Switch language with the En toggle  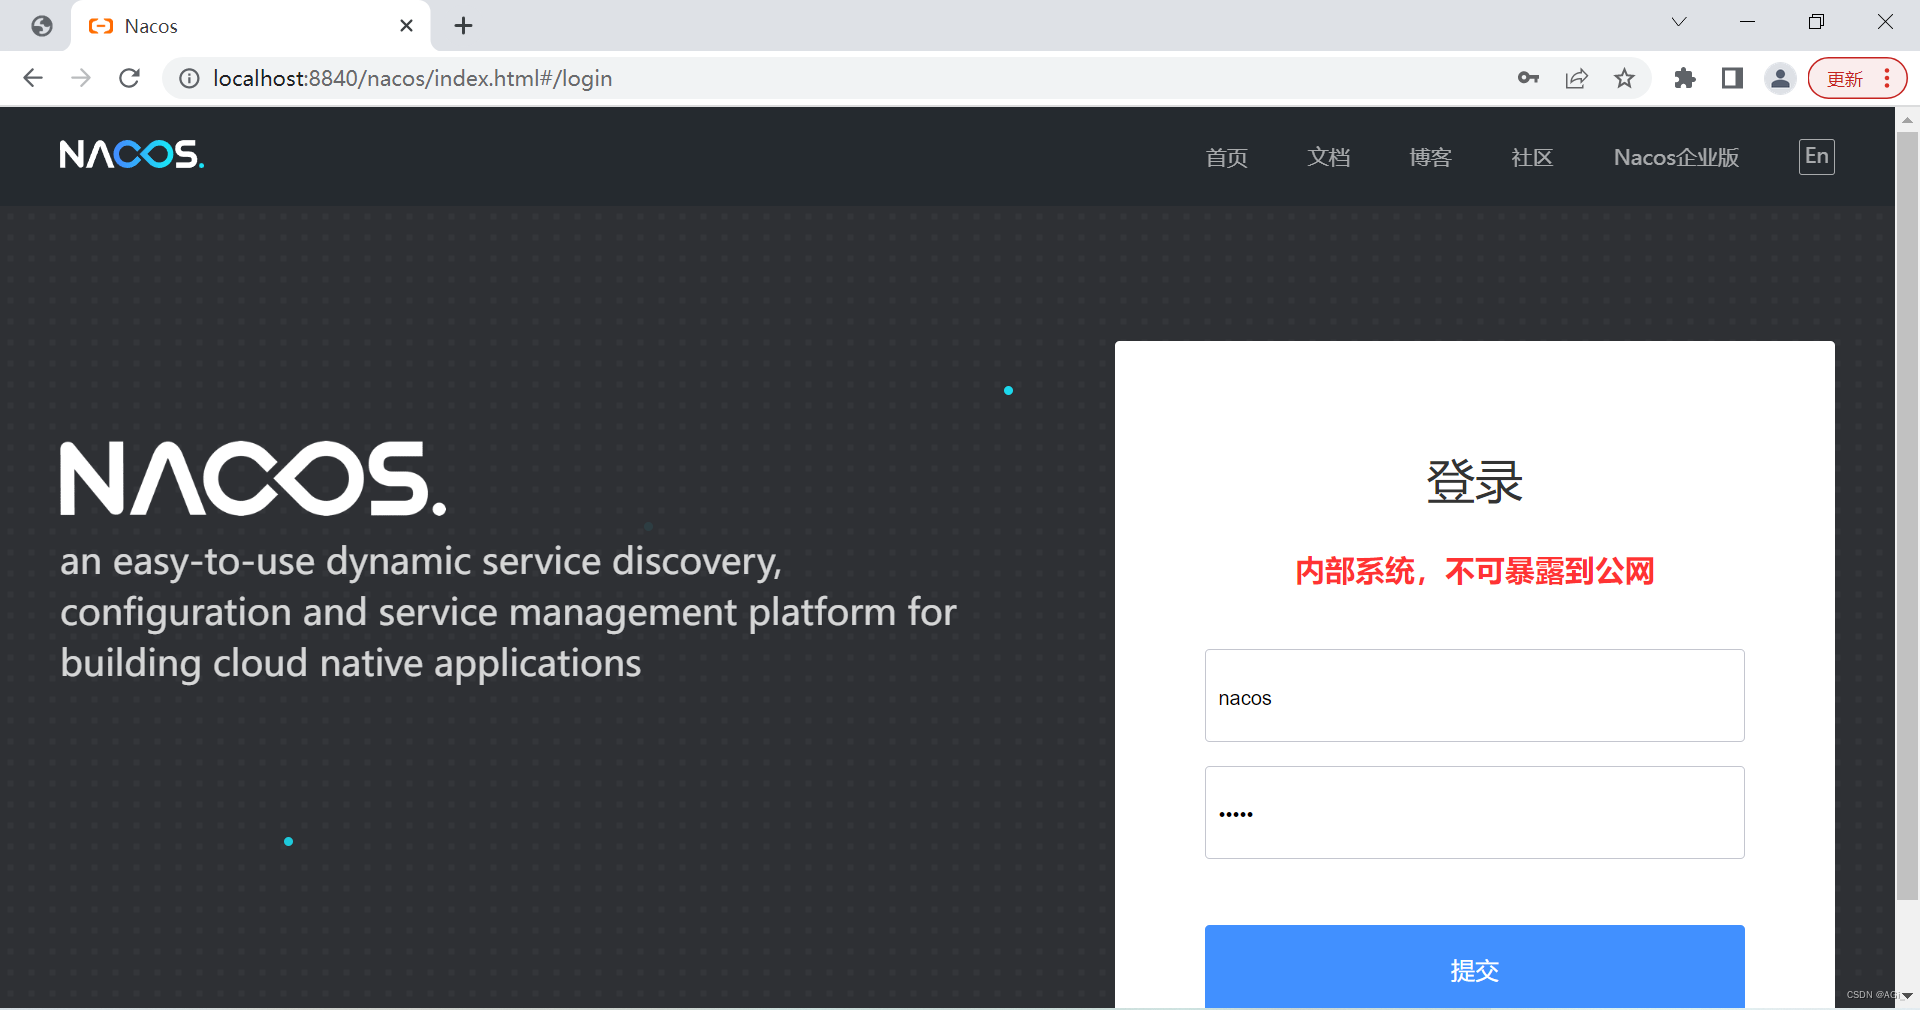[x=1817, y=156]
